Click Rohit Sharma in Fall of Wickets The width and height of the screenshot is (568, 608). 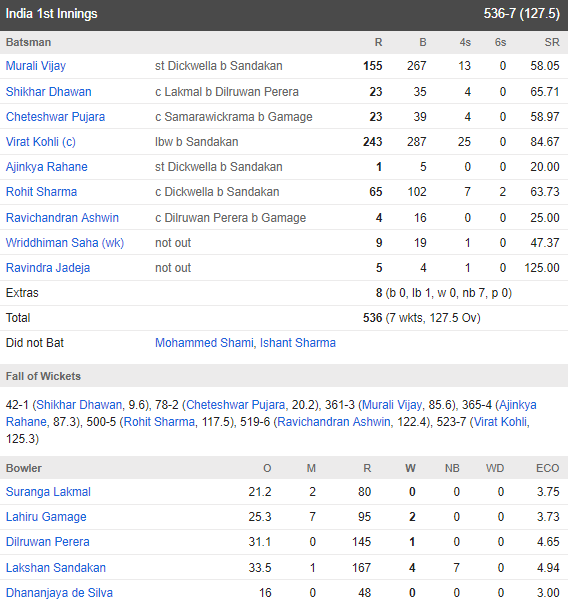point(159,422)
